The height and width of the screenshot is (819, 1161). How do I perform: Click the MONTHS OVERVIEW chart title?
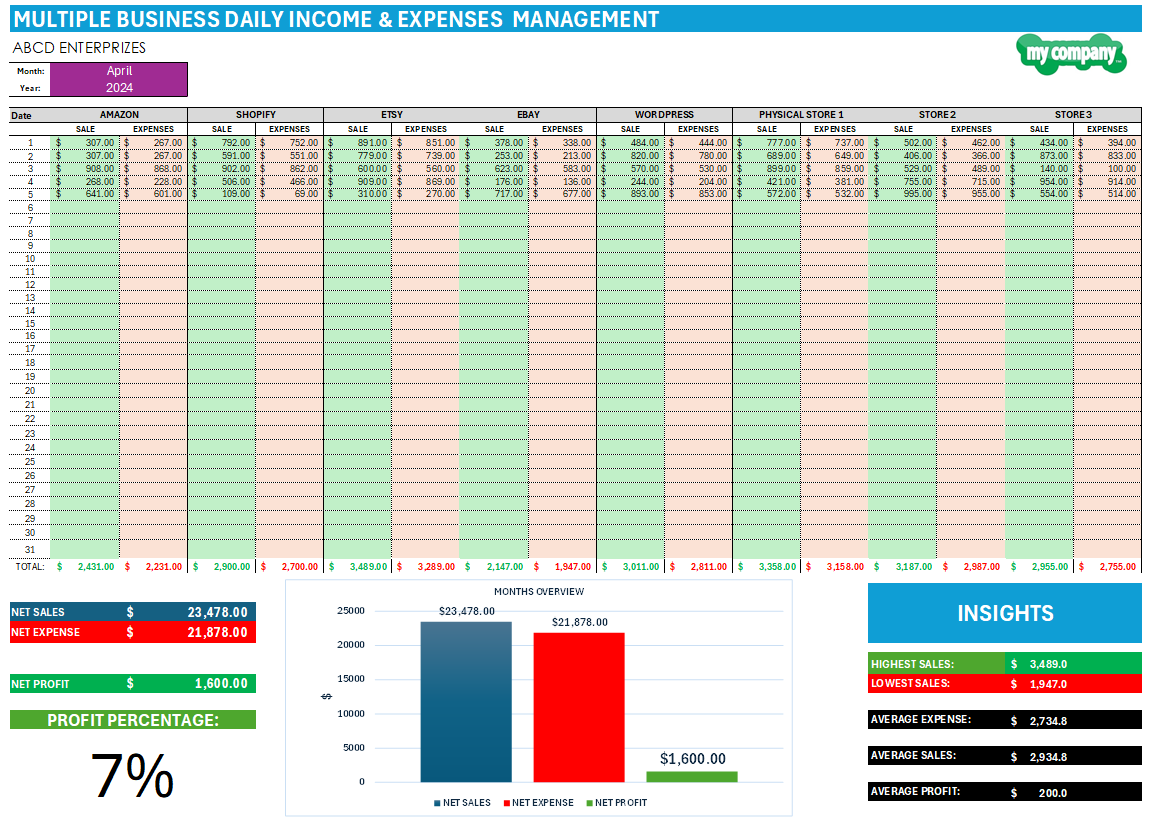(539, 592)
